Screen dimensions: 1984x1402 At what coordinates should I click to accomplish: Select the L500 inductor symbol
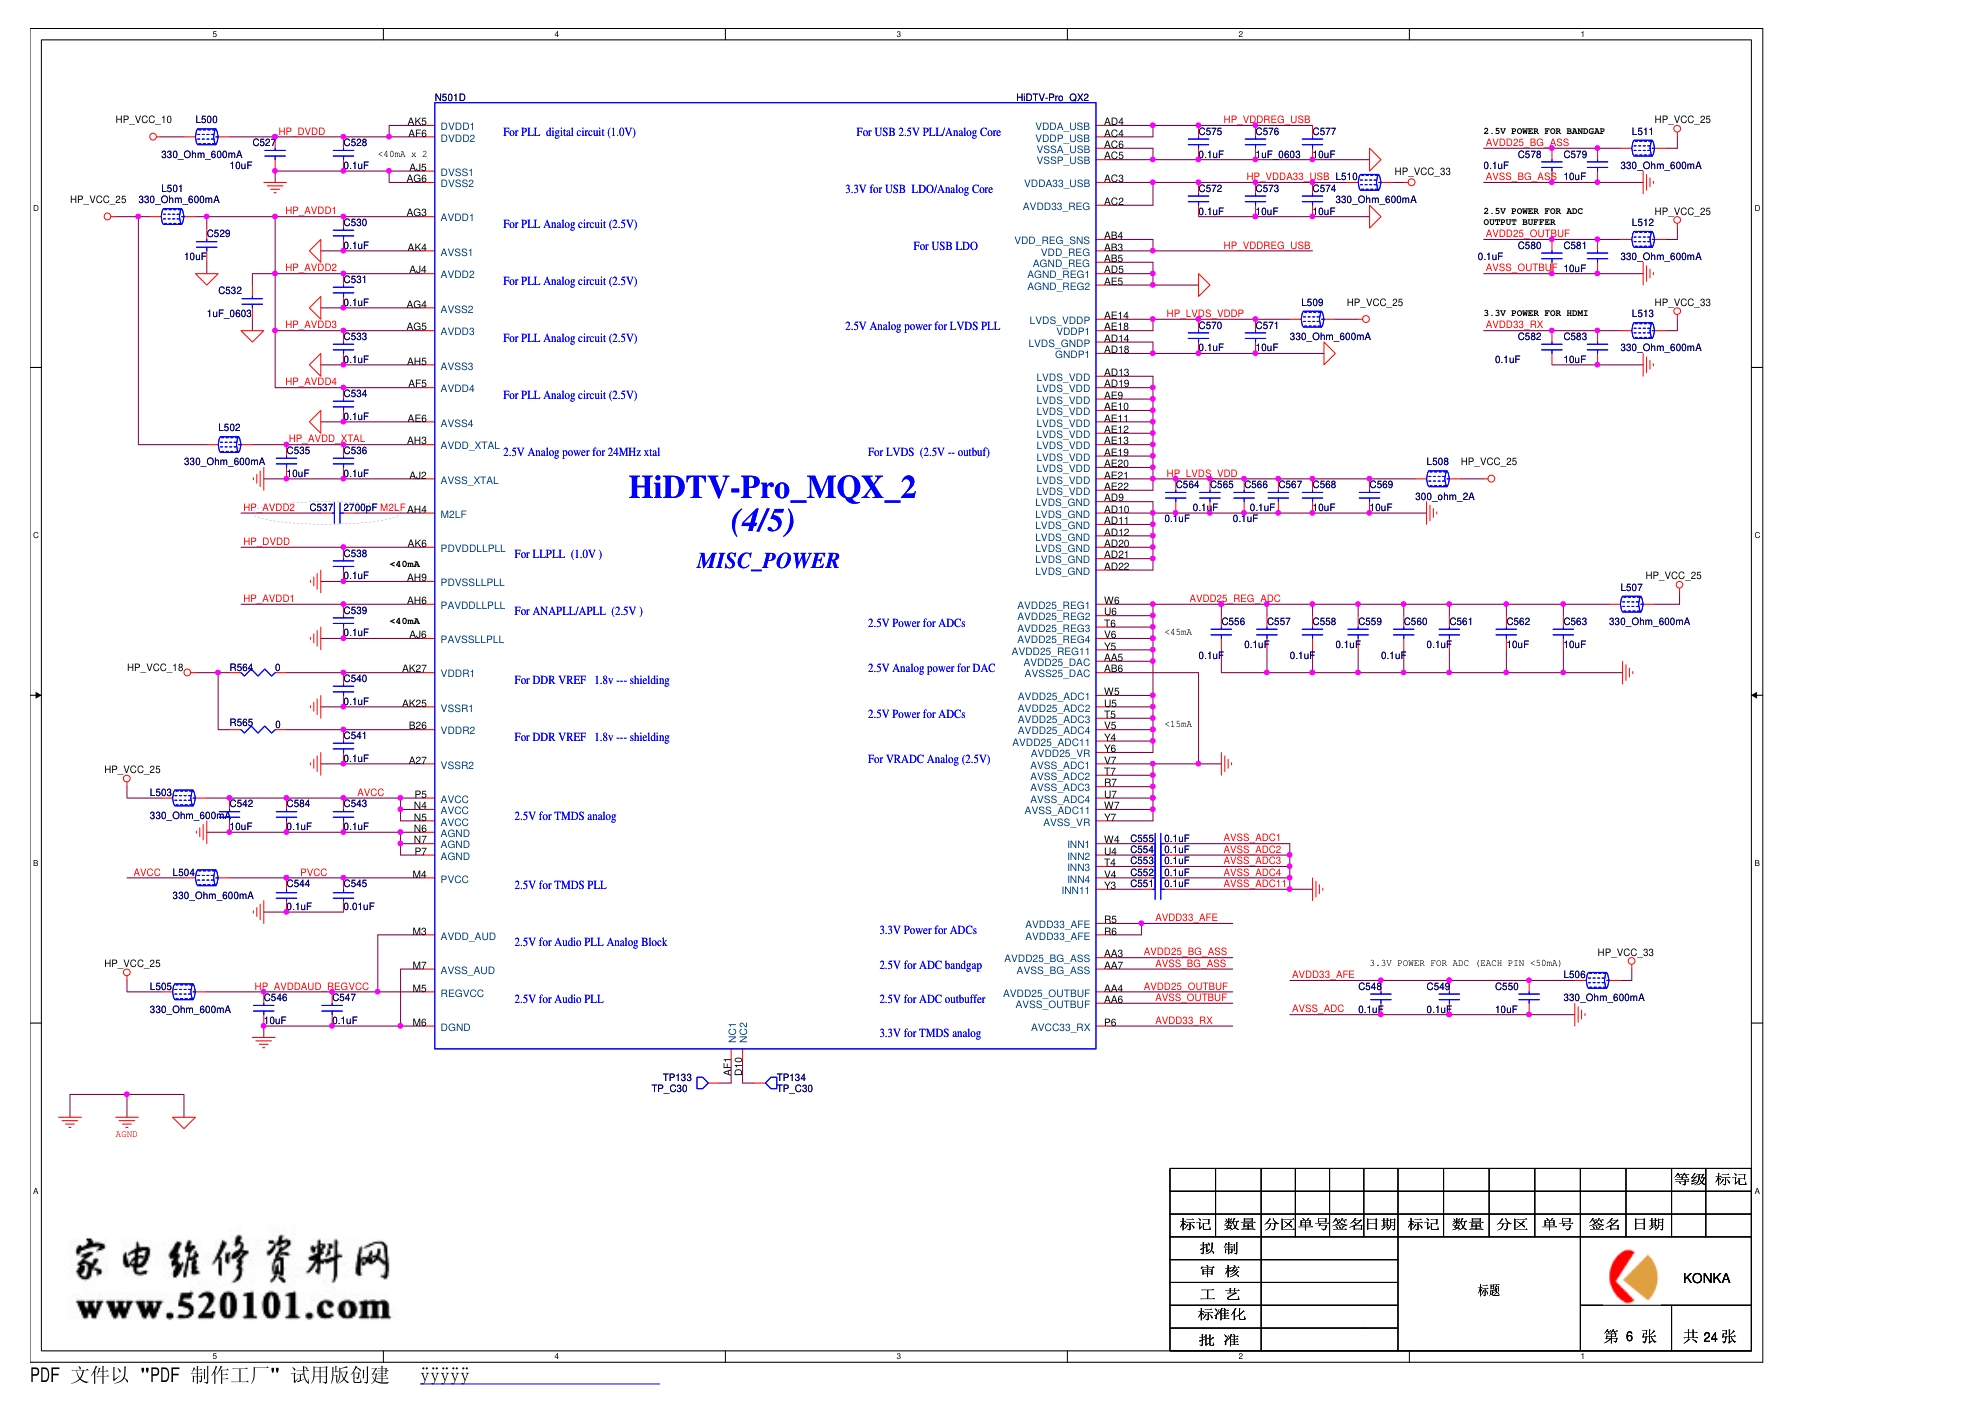pyautogui.click(x=207, y=136)
